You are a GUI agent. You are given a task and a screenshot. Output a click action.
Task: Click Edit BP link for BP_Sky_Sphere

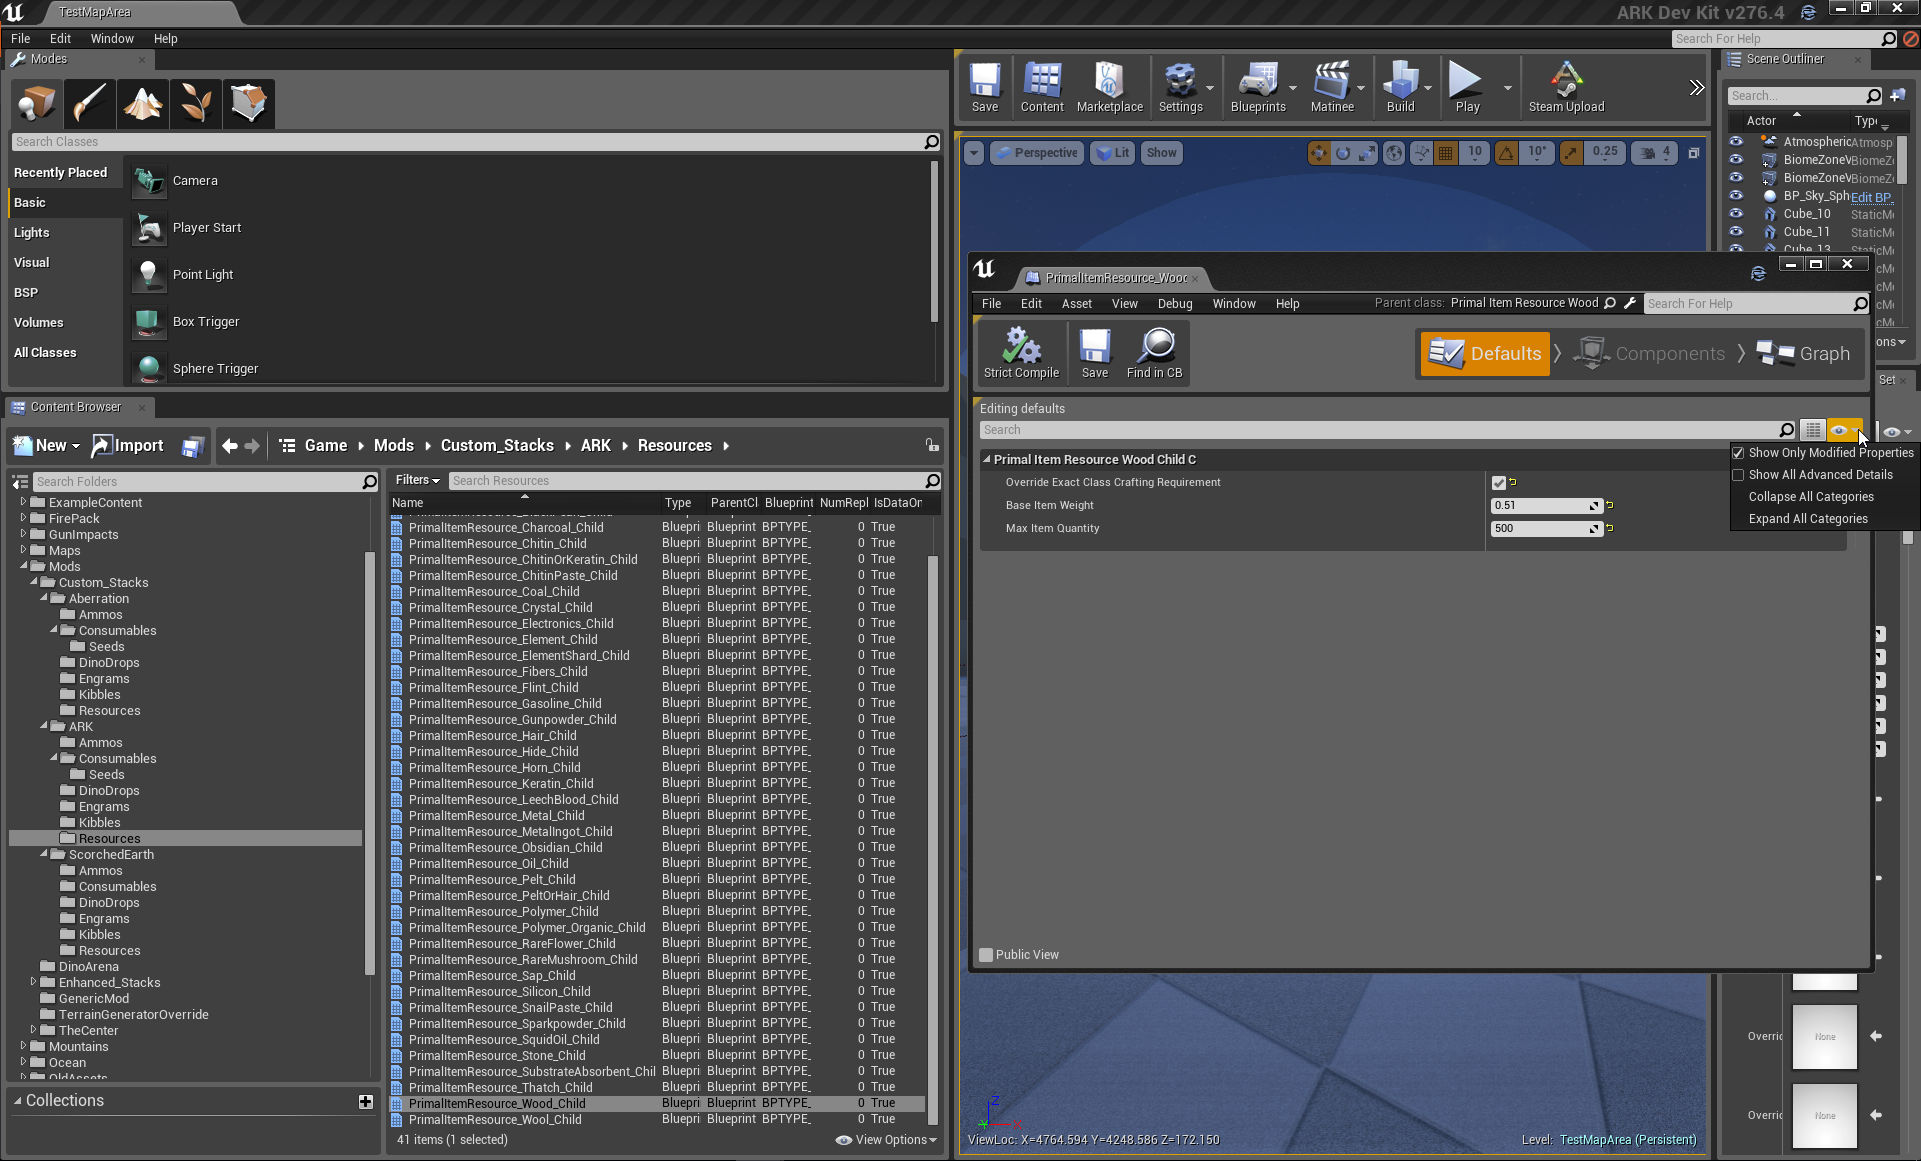[x=1870, y=197]
